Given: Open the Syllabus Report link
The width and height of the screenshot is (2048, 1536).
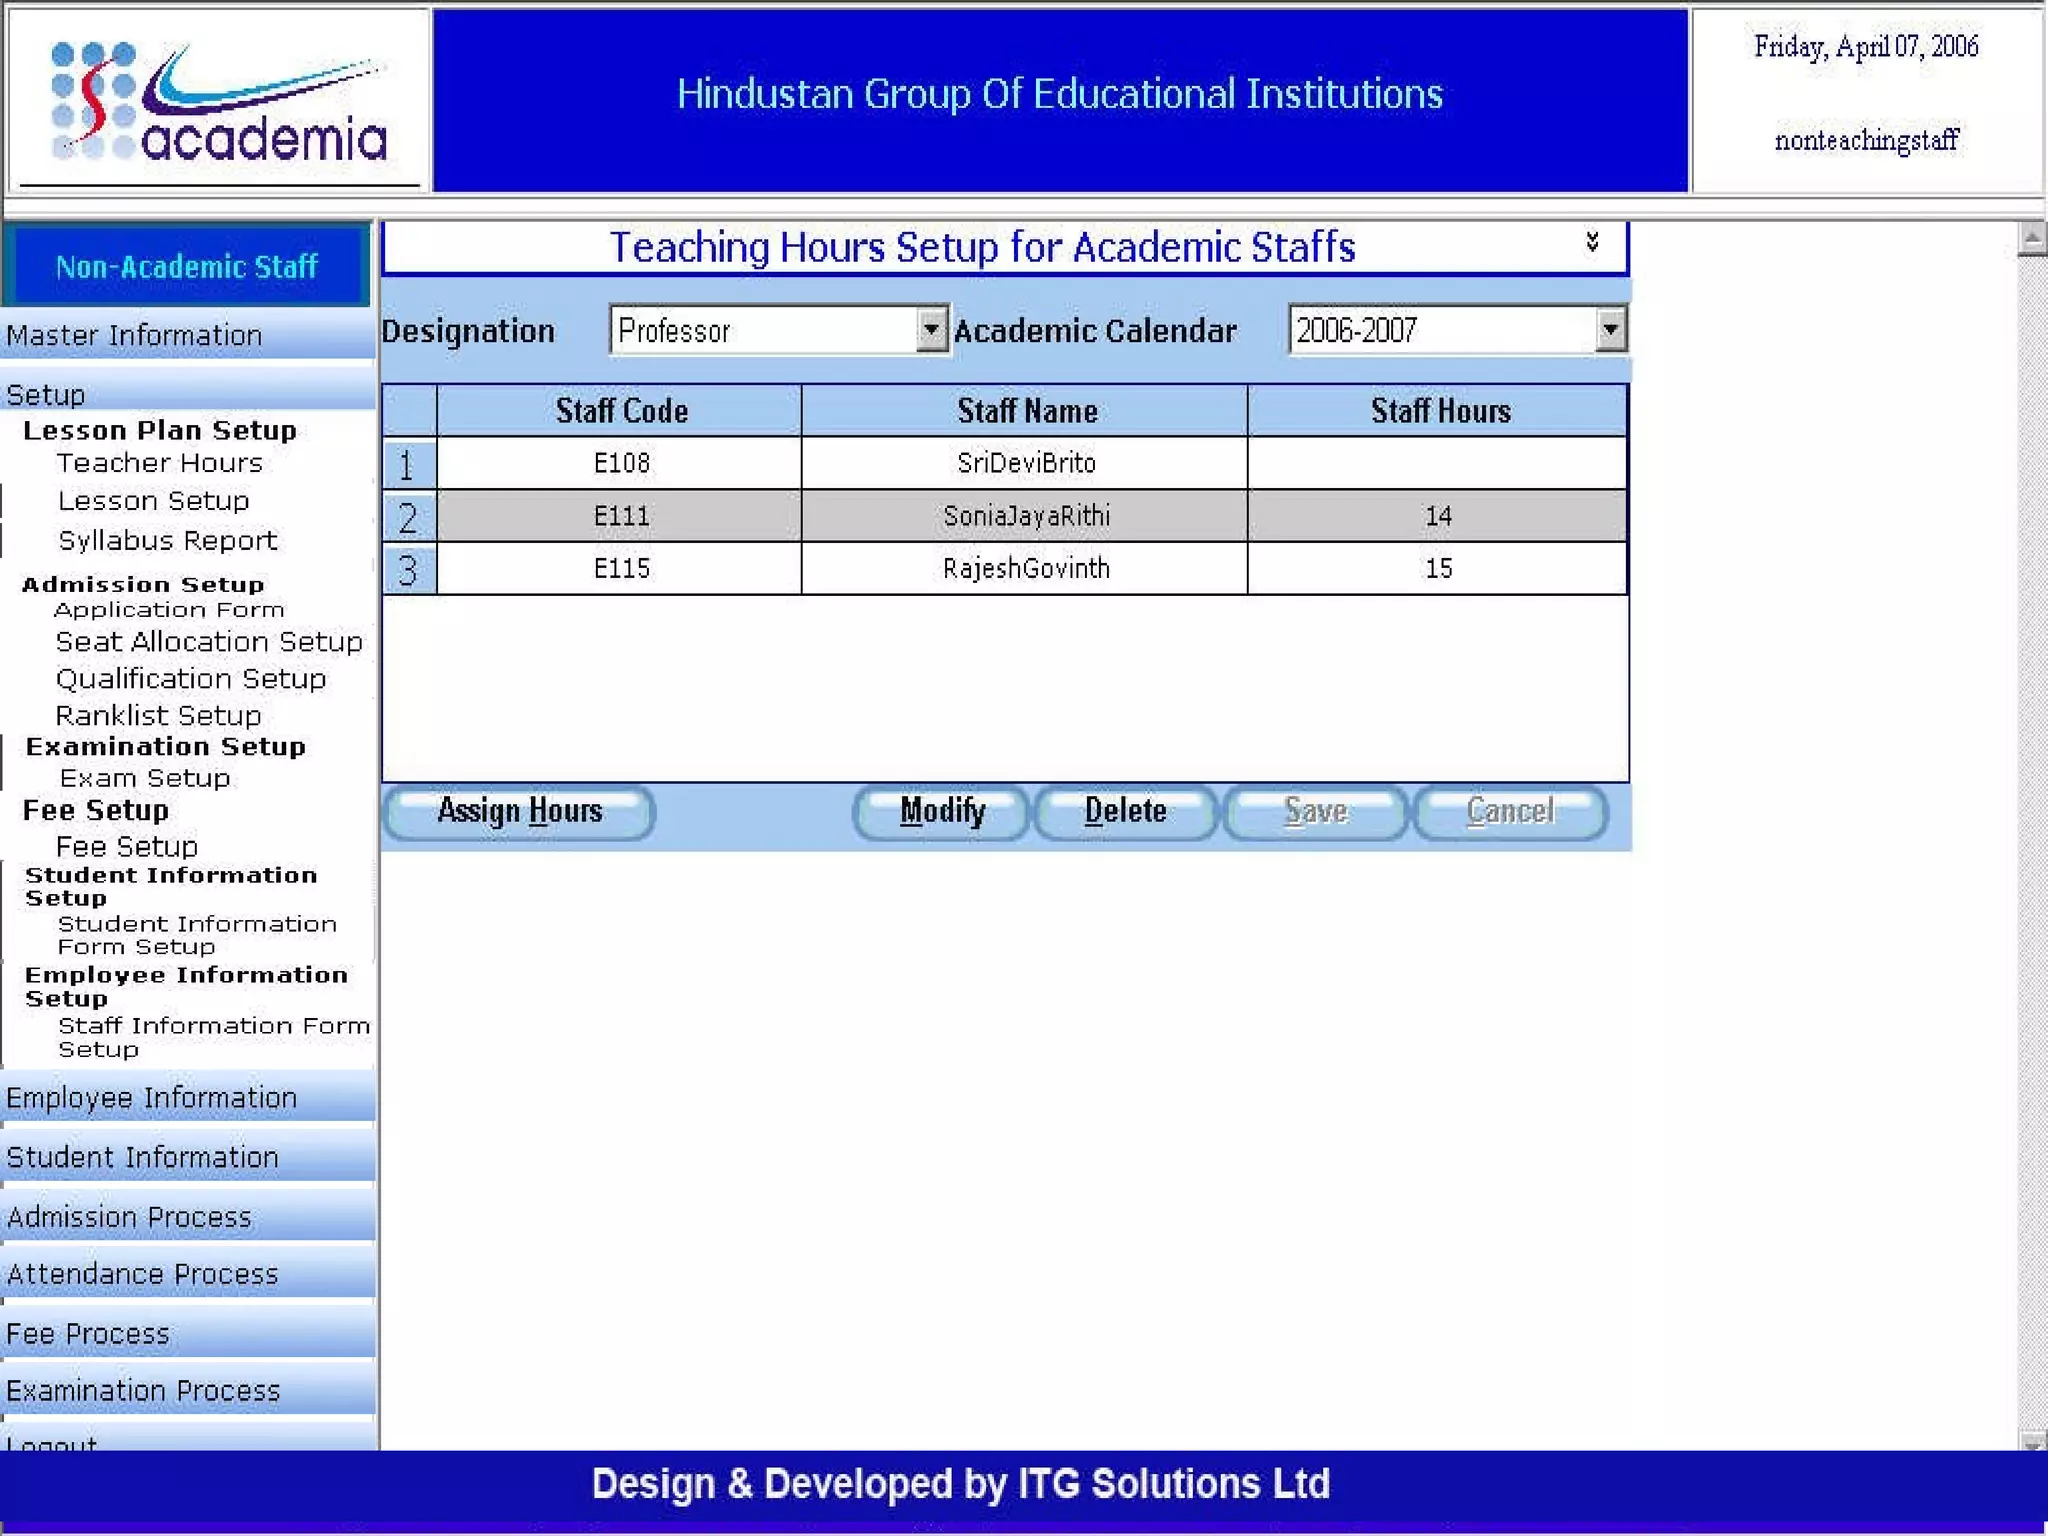Looking at the screenshot, I should [167, 541].
